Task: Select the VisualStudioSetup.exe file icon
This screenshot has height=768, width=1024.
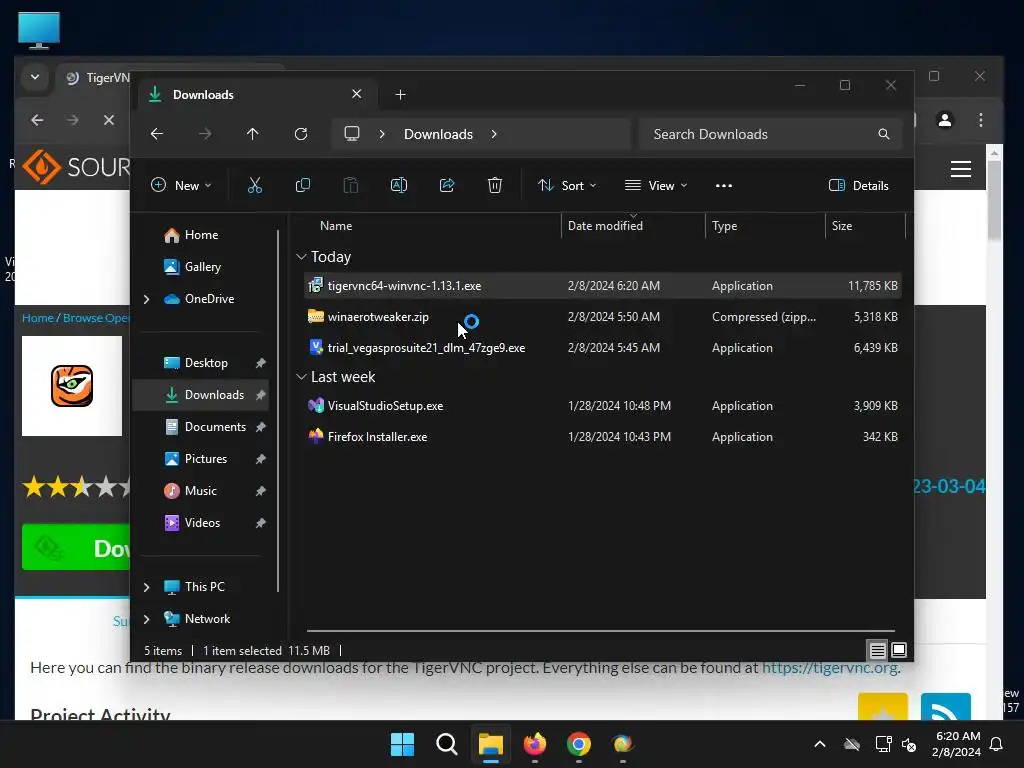Action: pyautogui.click(x=315, y=406)
